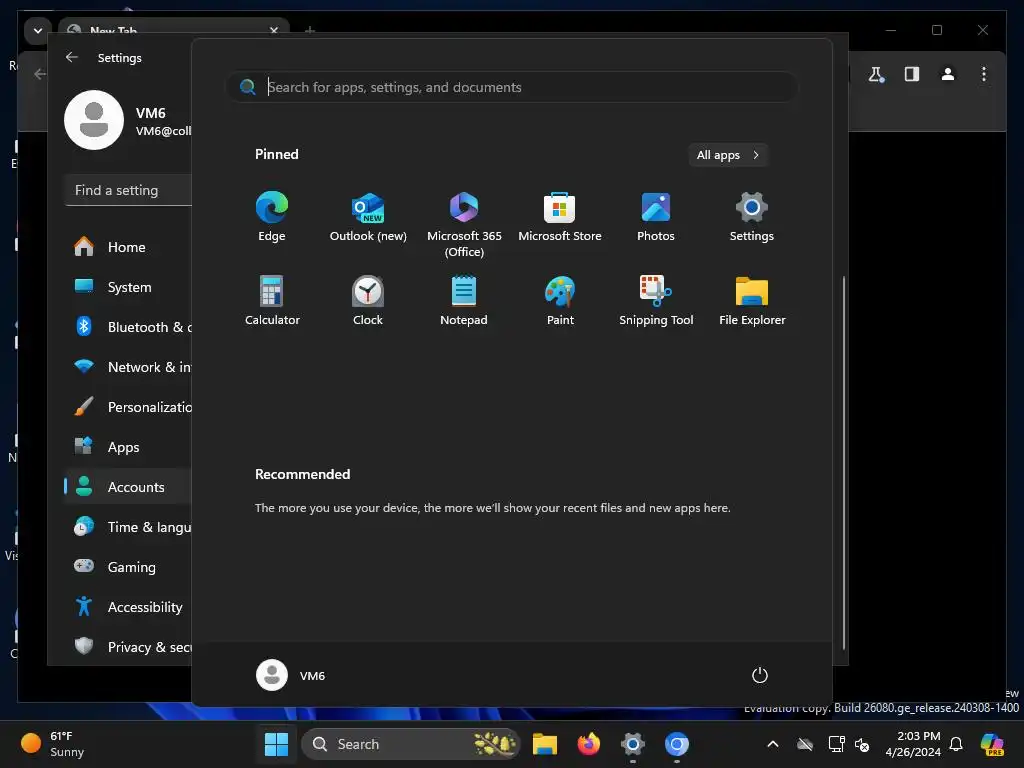Click the Settings window back arrow
The image size is (1024, 768).
72,57
